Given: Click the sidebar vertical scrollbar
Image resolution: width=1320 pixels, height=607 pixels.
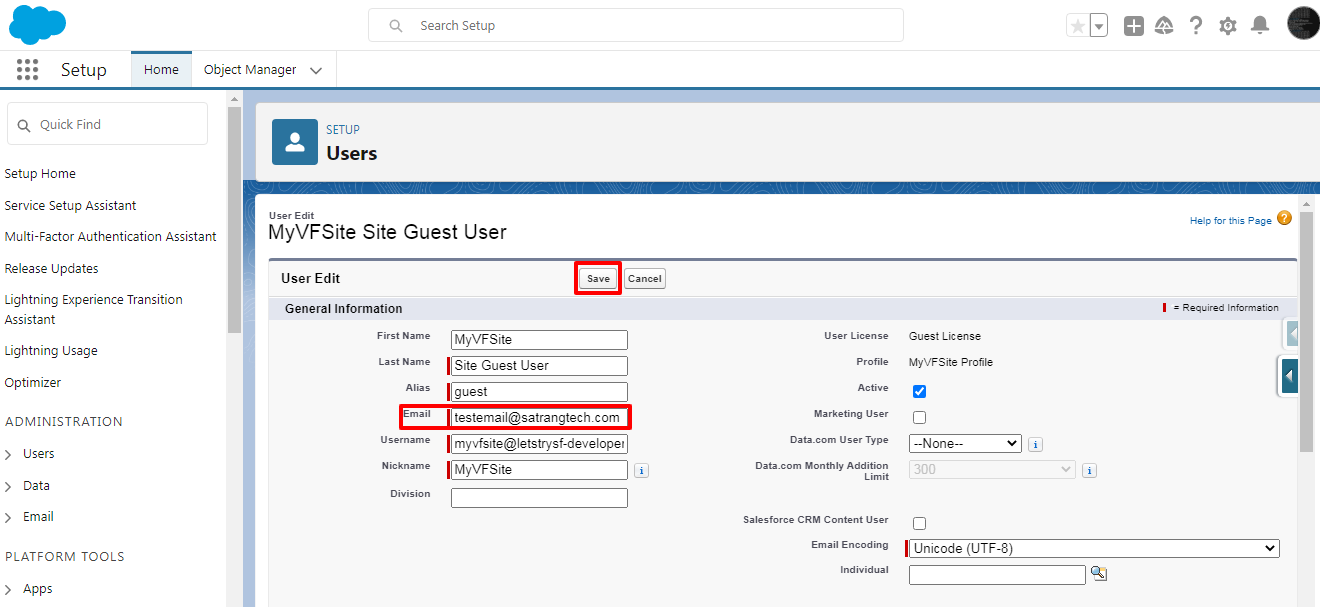Looking at the screenshot, I should [234, 220].
